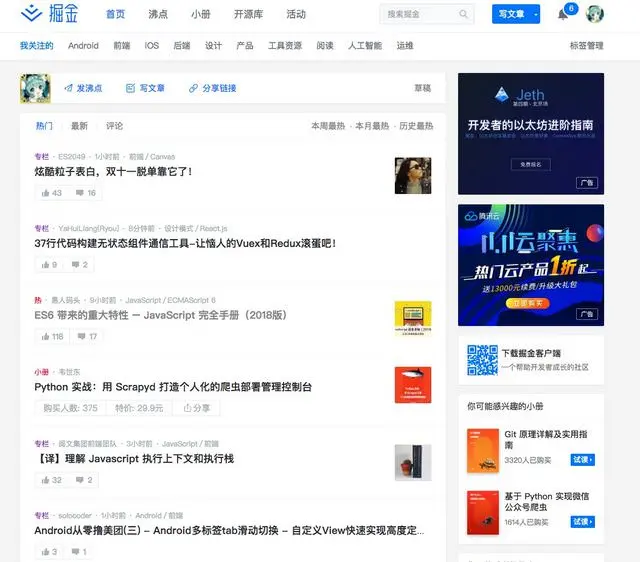Open author 惠人码头 profile
Viewport: 640px width, 562px height.
(65, 300)
